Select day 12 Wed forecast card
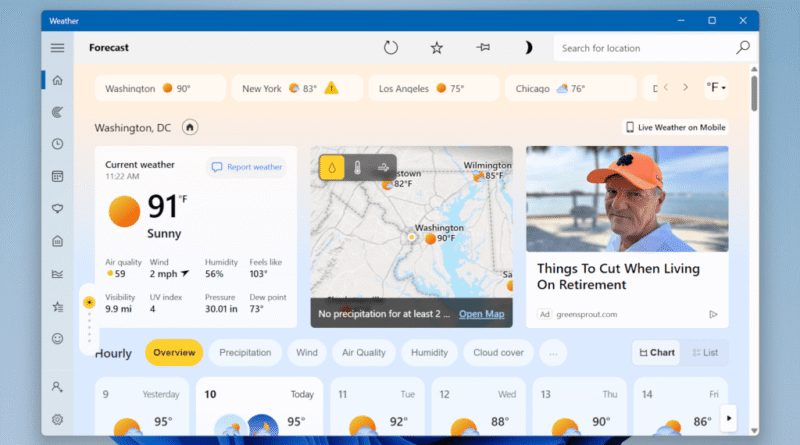 point(479,407)
